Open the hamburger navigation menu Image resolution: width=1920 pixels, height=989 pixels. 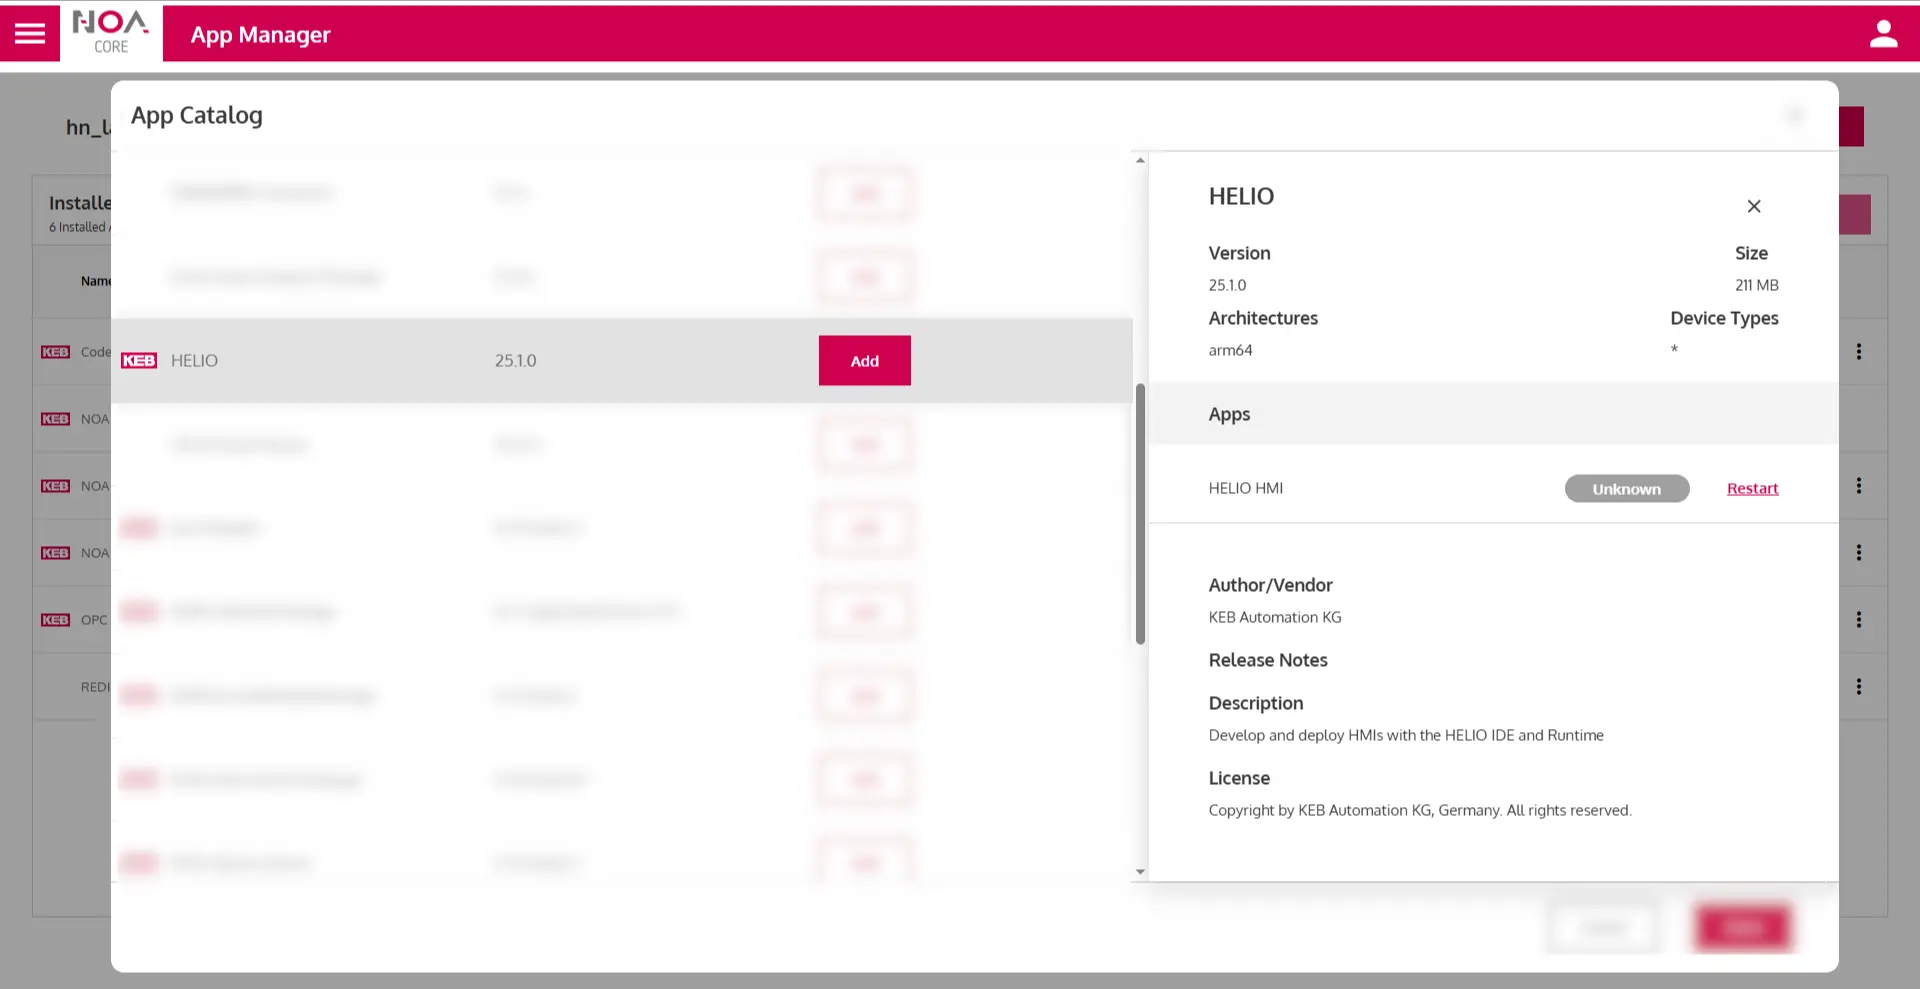pyautogui.click(x=30, y=34)
